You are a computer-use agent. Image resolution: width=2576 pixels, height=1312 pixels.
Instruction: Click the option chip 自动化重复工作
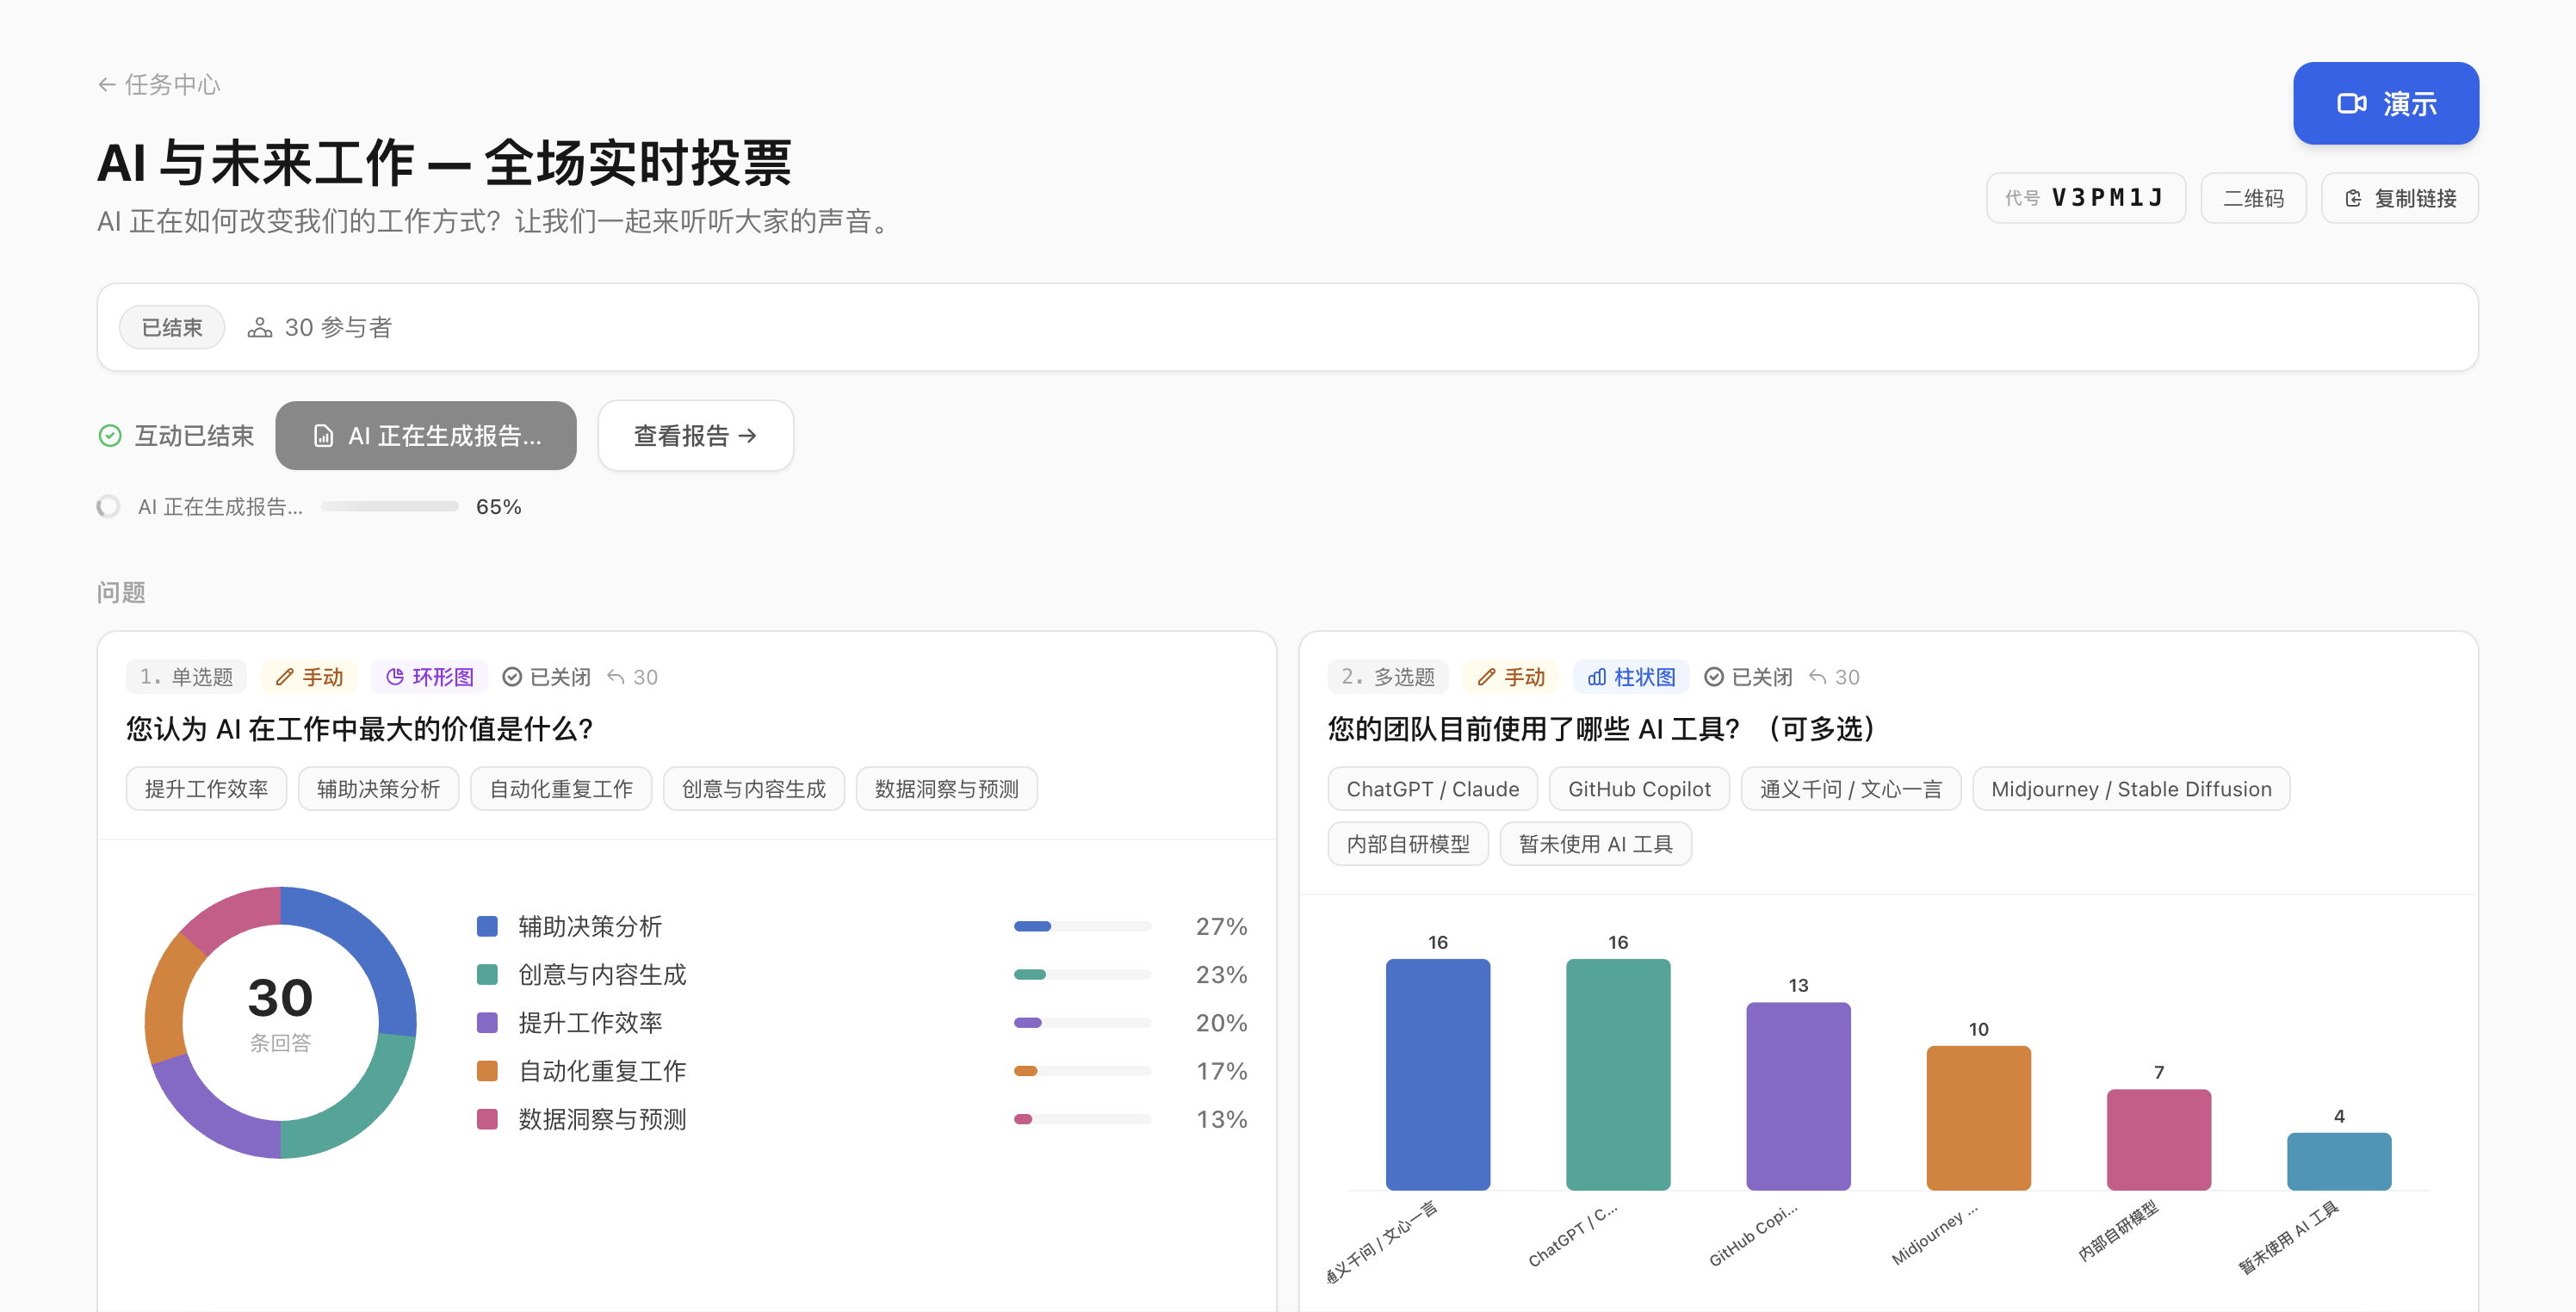click(x=561, y=789)
